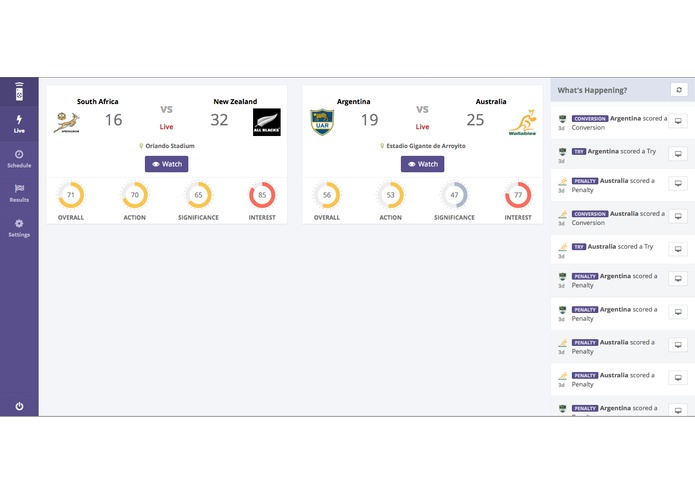
Task: Click the remote control logo icon
Action: click(19, 92)
